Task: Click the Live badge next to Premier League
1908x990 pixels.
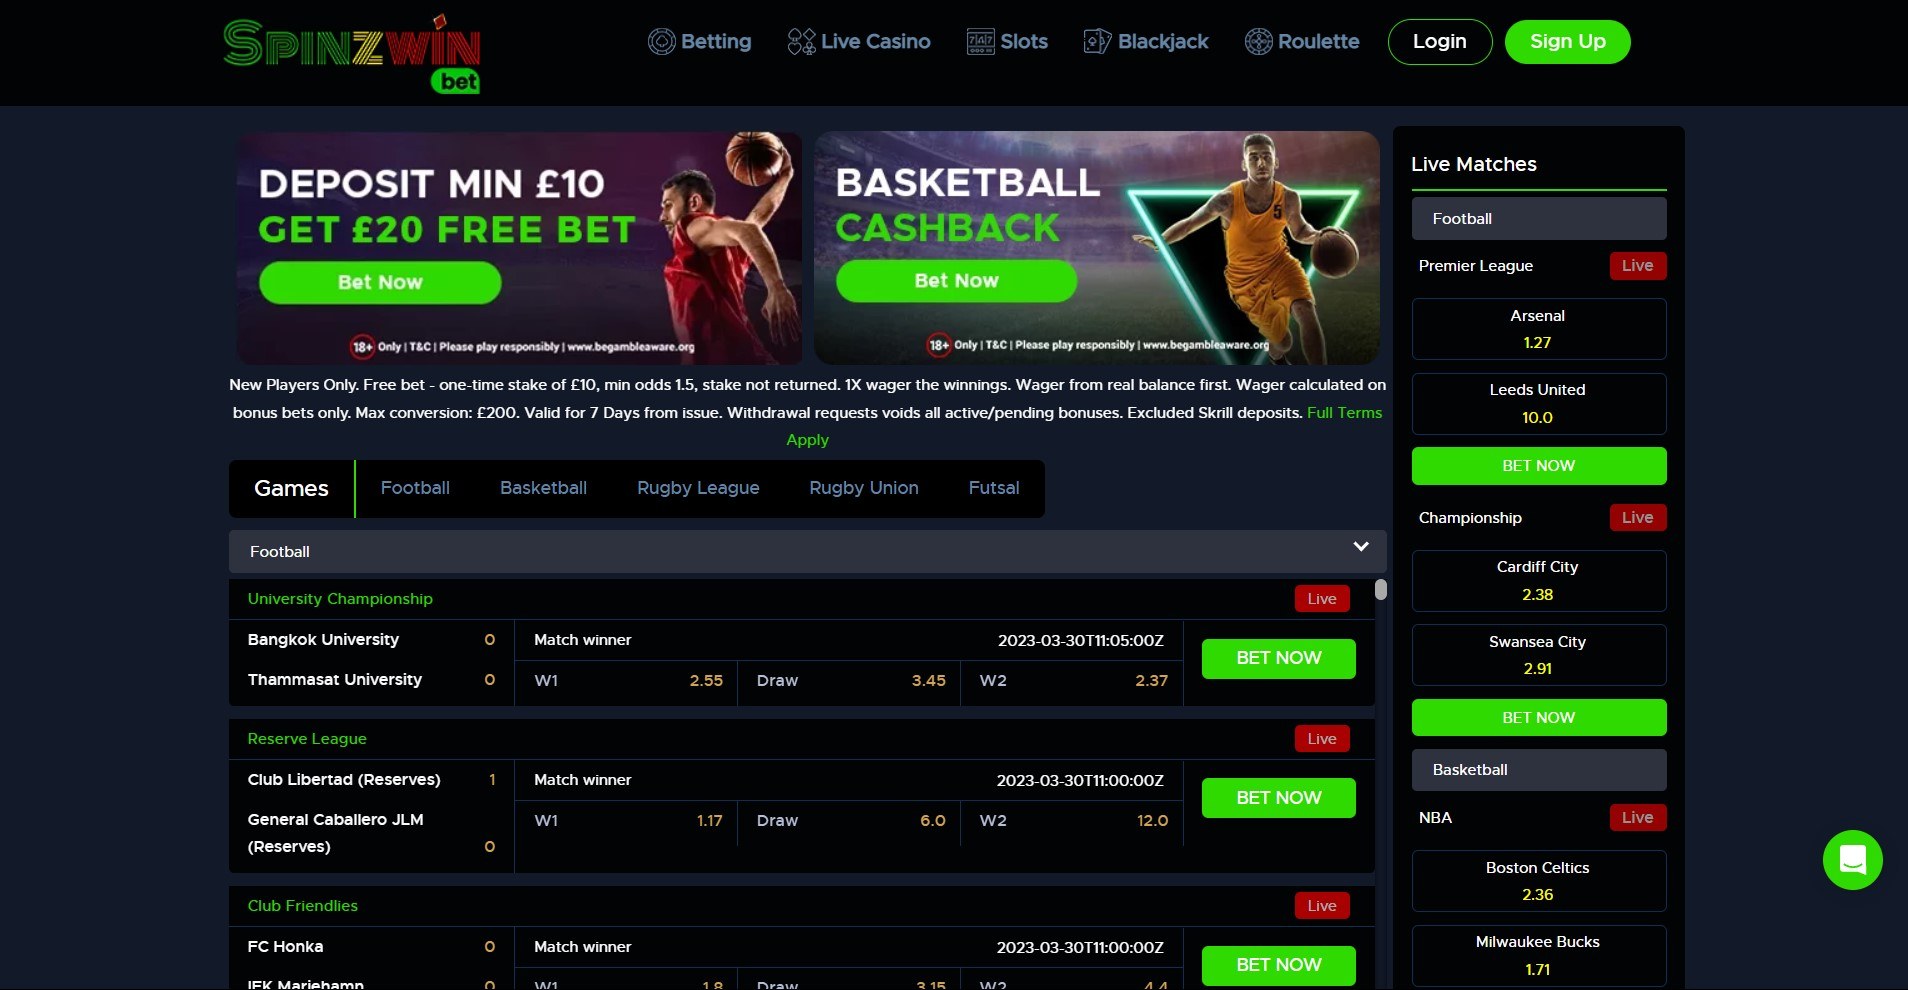Action: (1636, 265)
